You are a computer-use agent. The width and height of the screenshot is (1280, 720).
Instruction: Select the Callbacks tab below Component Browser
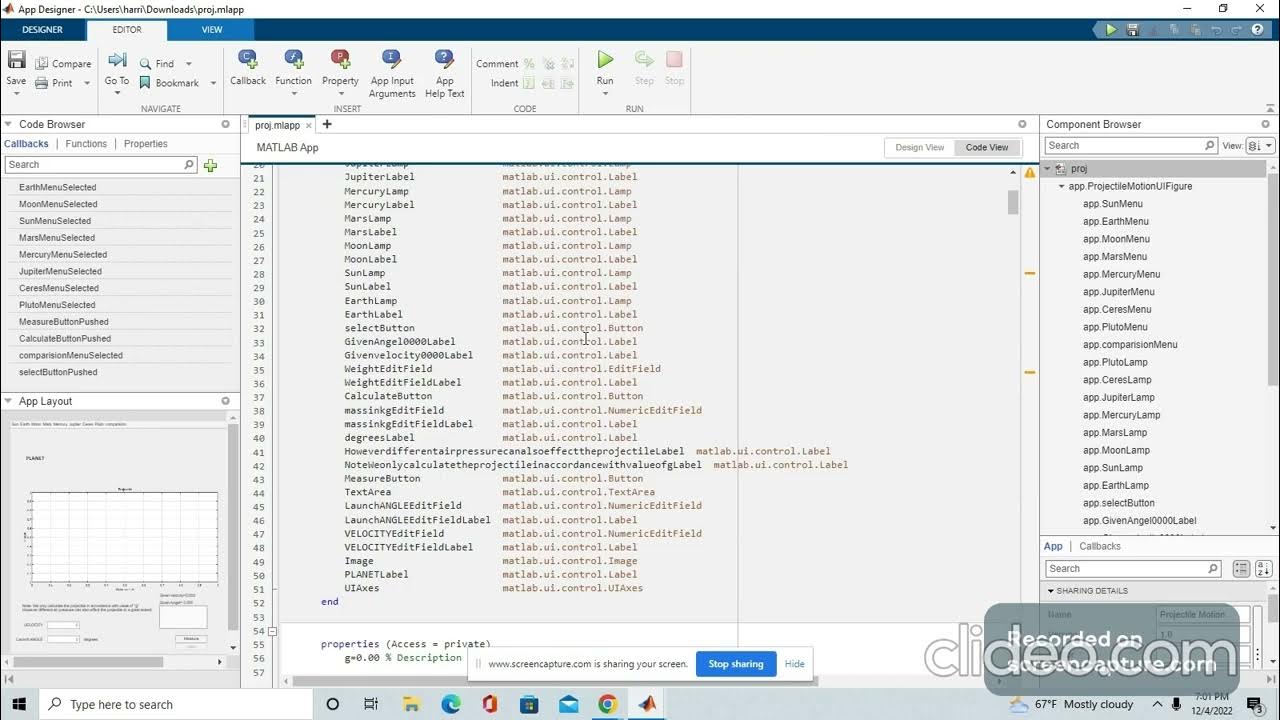[1100, 546]
